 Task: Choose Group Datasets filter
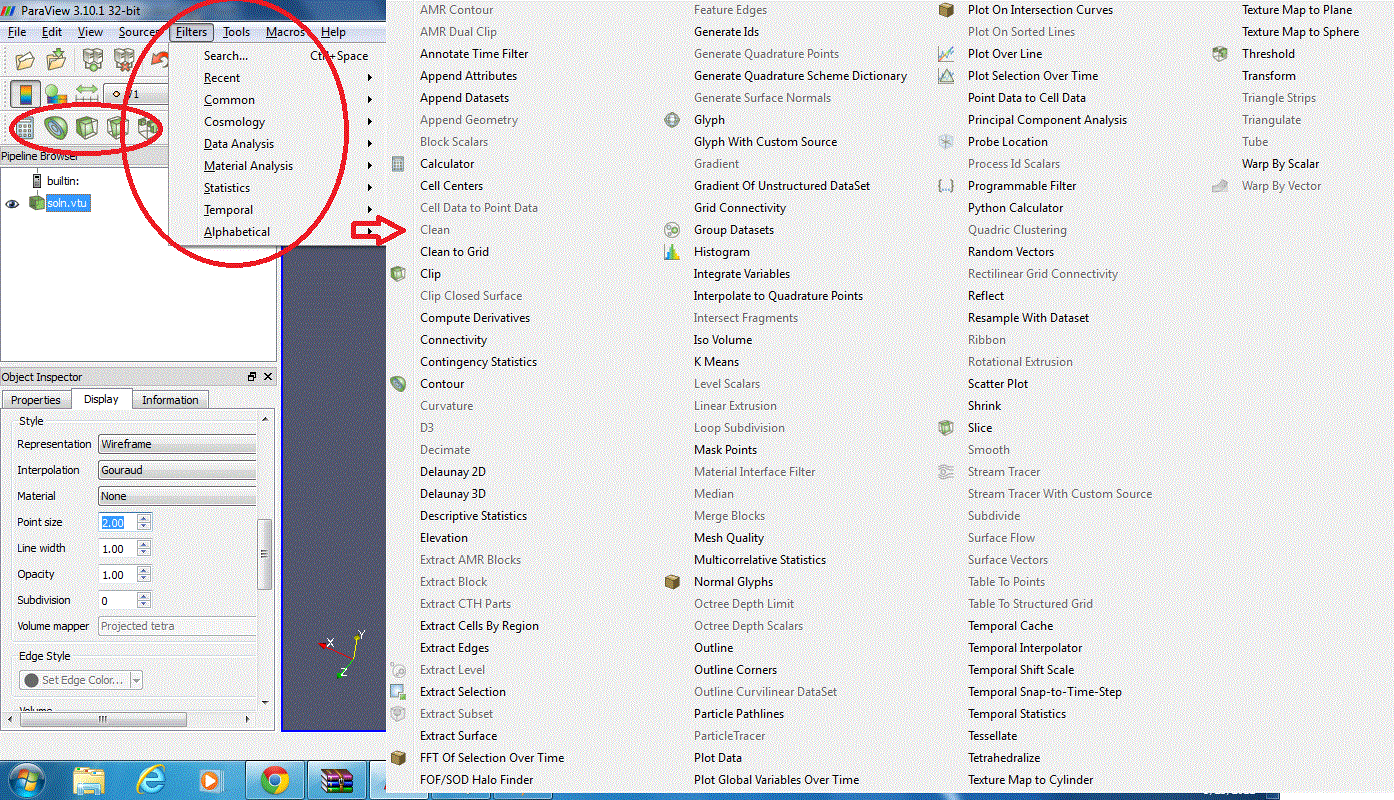tap(733, 230)
